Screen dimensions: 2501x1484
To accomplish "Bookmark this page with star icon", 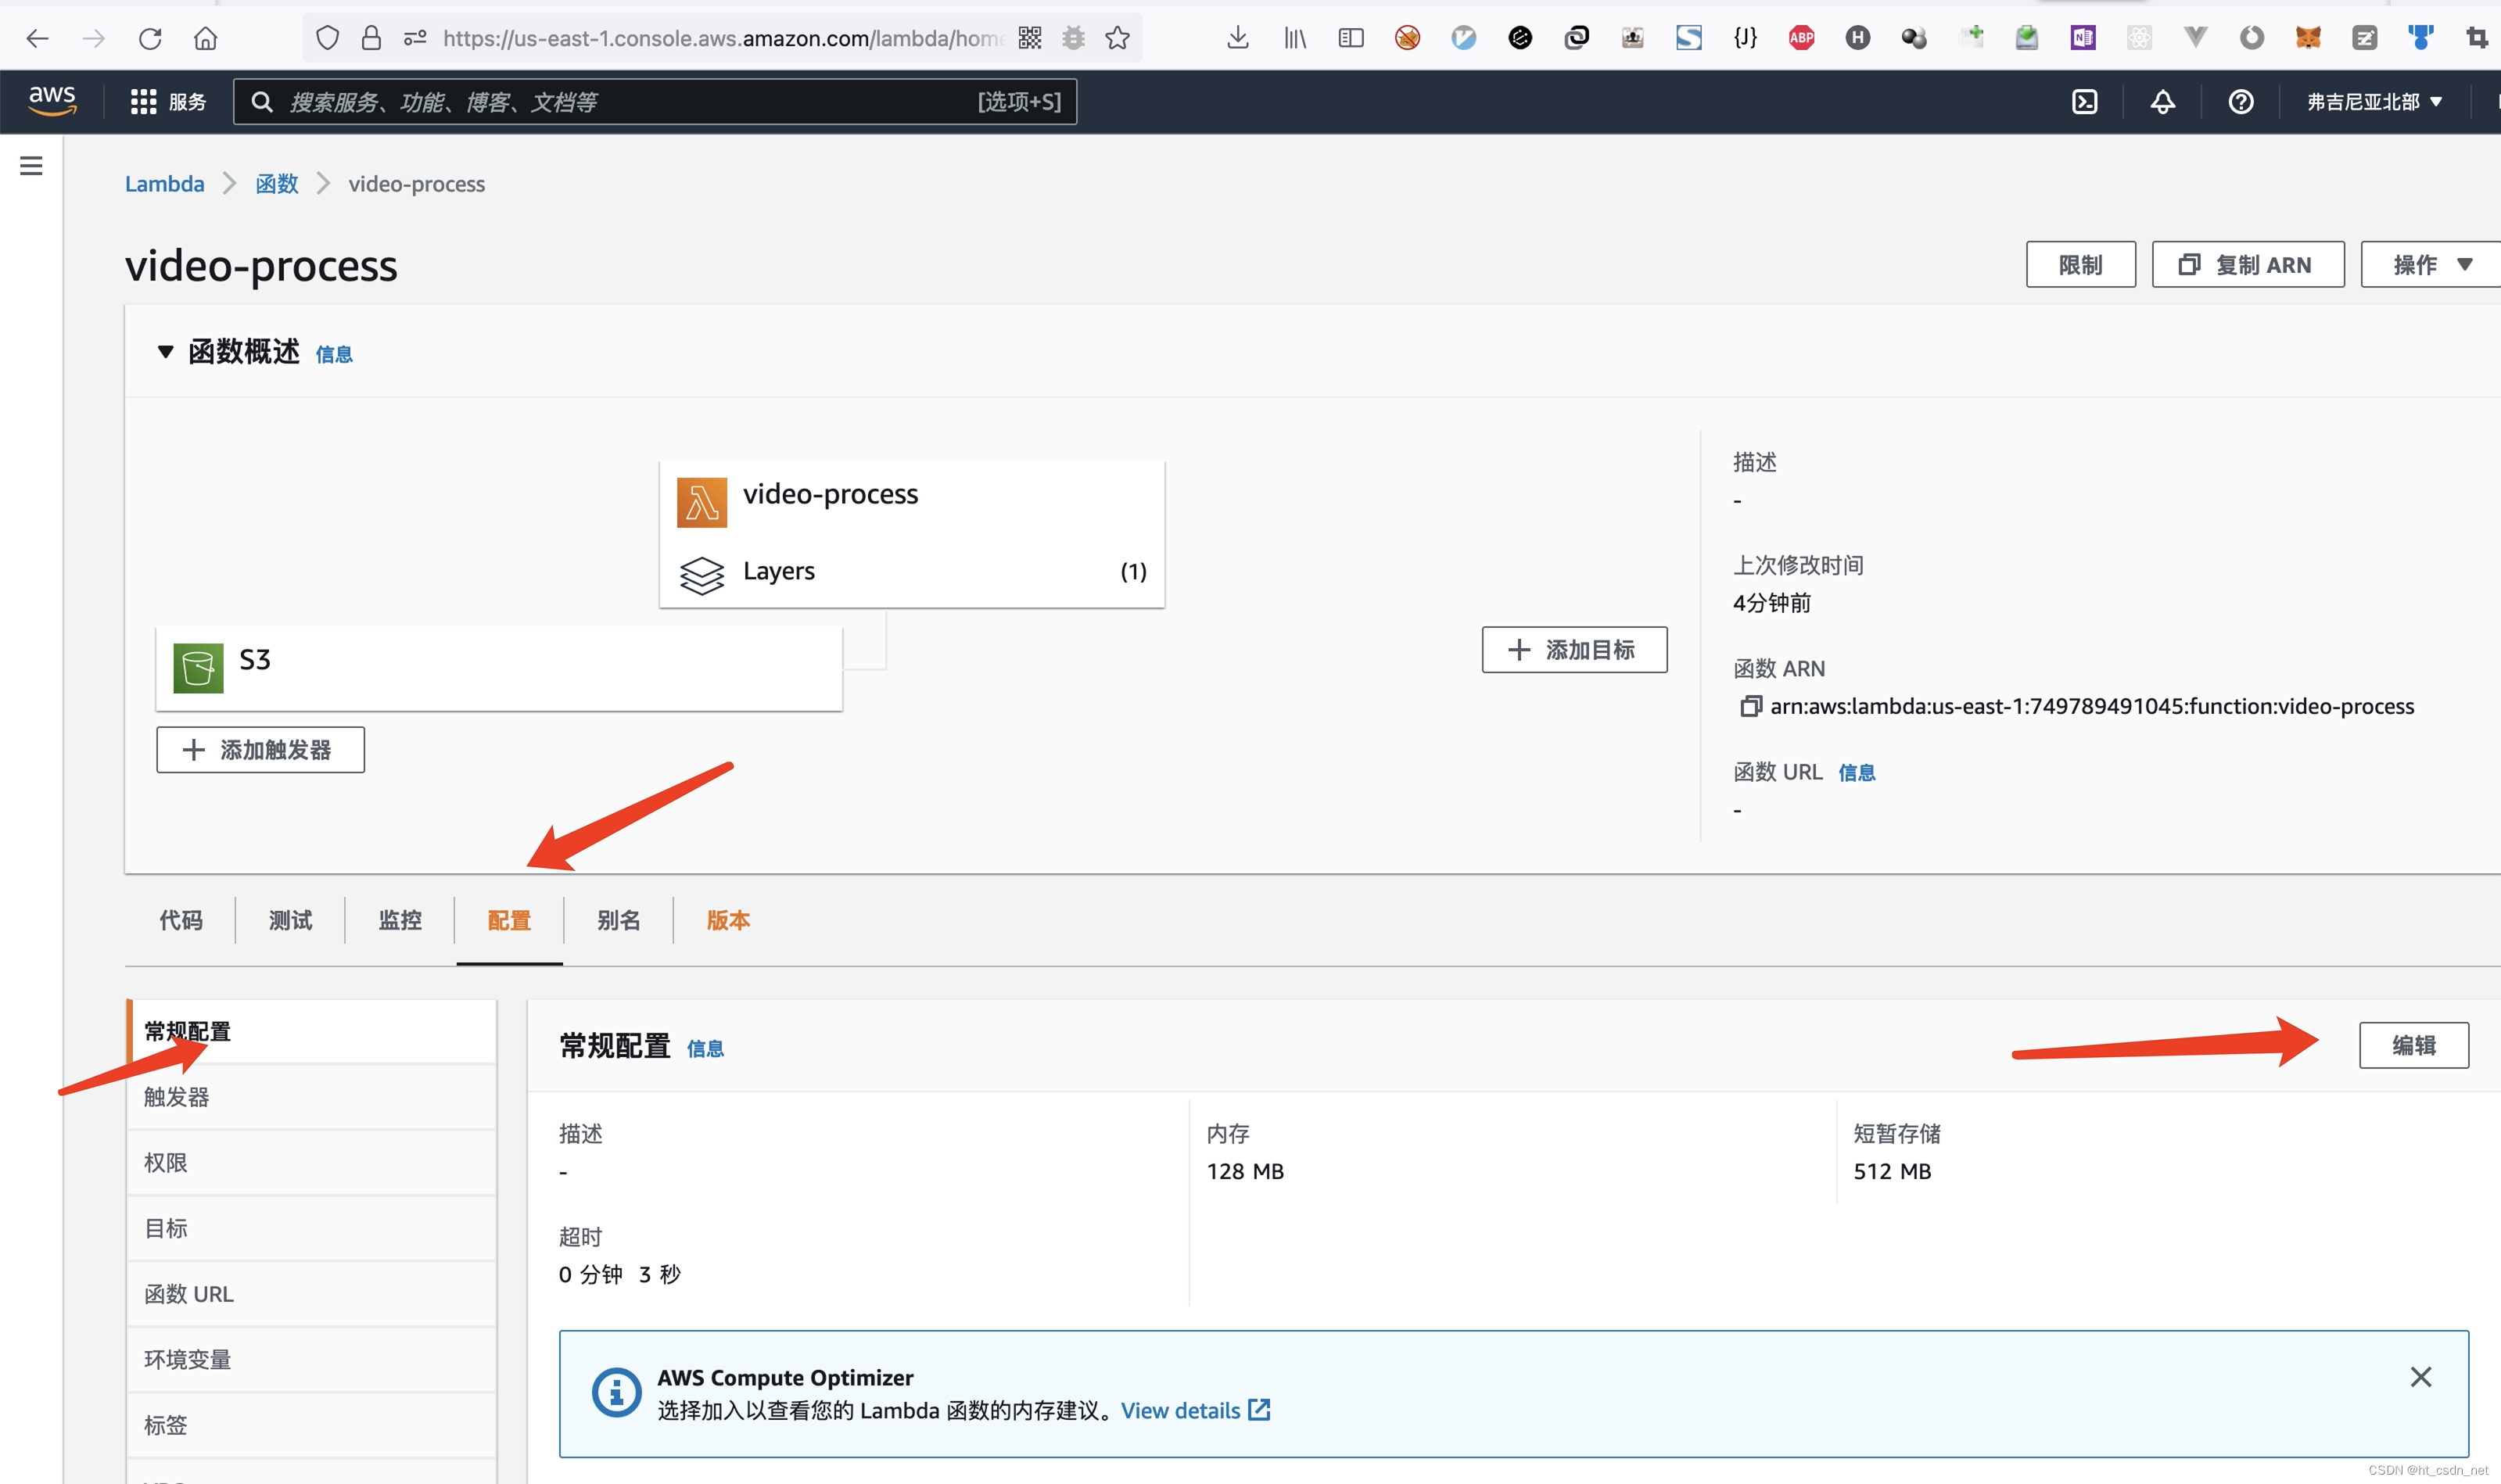I will [x=1117, y=38].
